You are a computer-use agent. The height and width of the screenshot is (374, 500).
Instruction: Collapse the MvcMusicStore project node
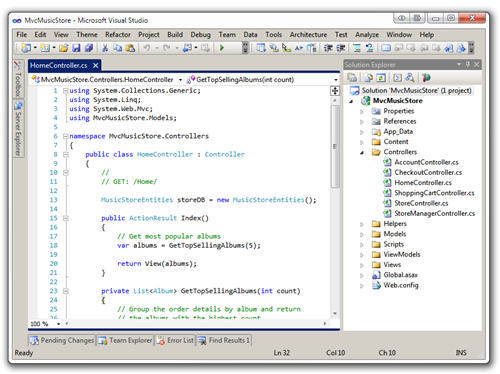point(351,101)
